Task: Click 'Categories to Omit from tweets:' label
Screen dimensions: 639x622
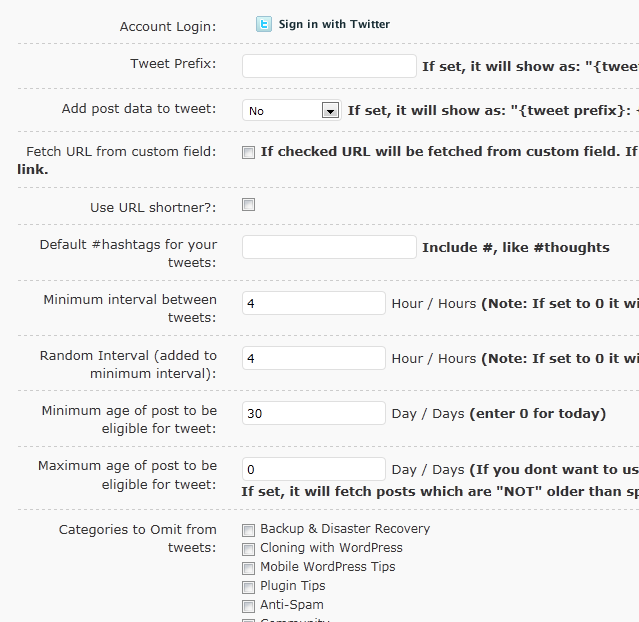Action: 138,538
